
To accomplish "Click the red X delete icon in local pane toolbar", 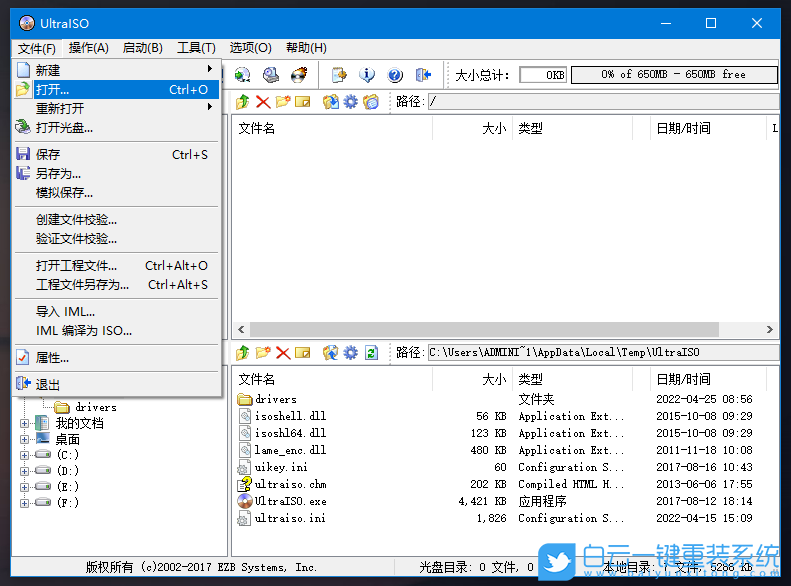I will pyautogui.click(x=283, y=353).
